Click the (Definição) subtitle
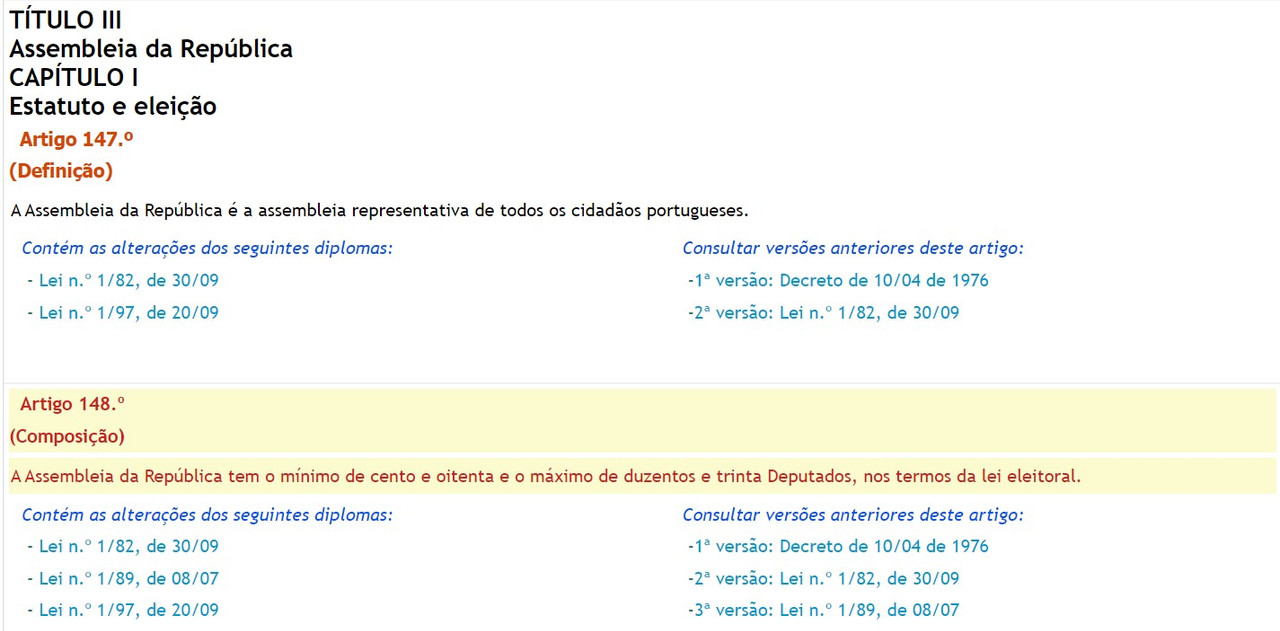The width and height of the screenshot is (1280, 631). (61, 171)
